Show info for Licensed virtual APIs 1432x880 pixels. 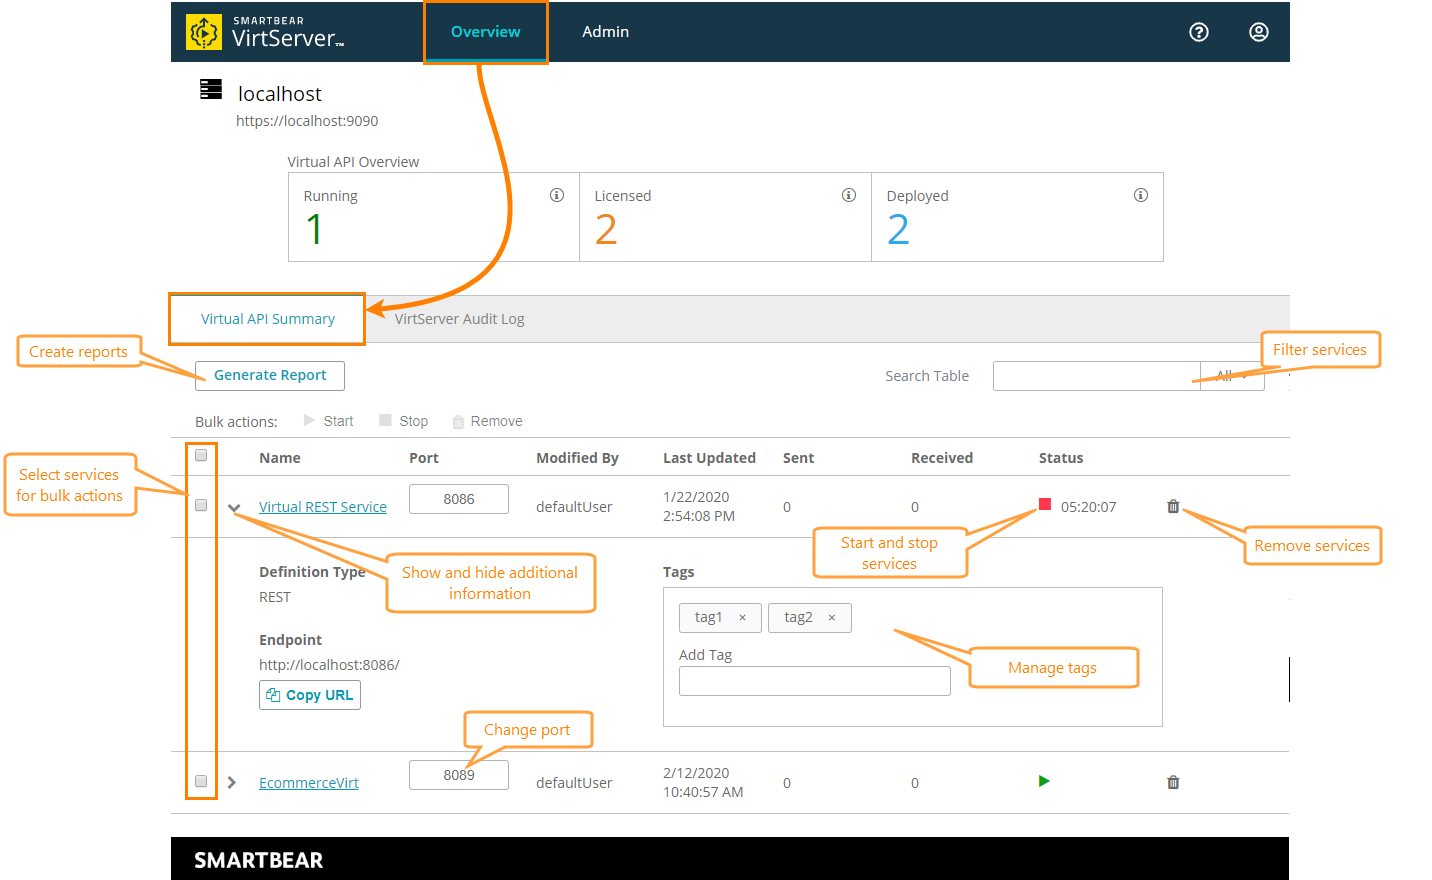point(849,195)
